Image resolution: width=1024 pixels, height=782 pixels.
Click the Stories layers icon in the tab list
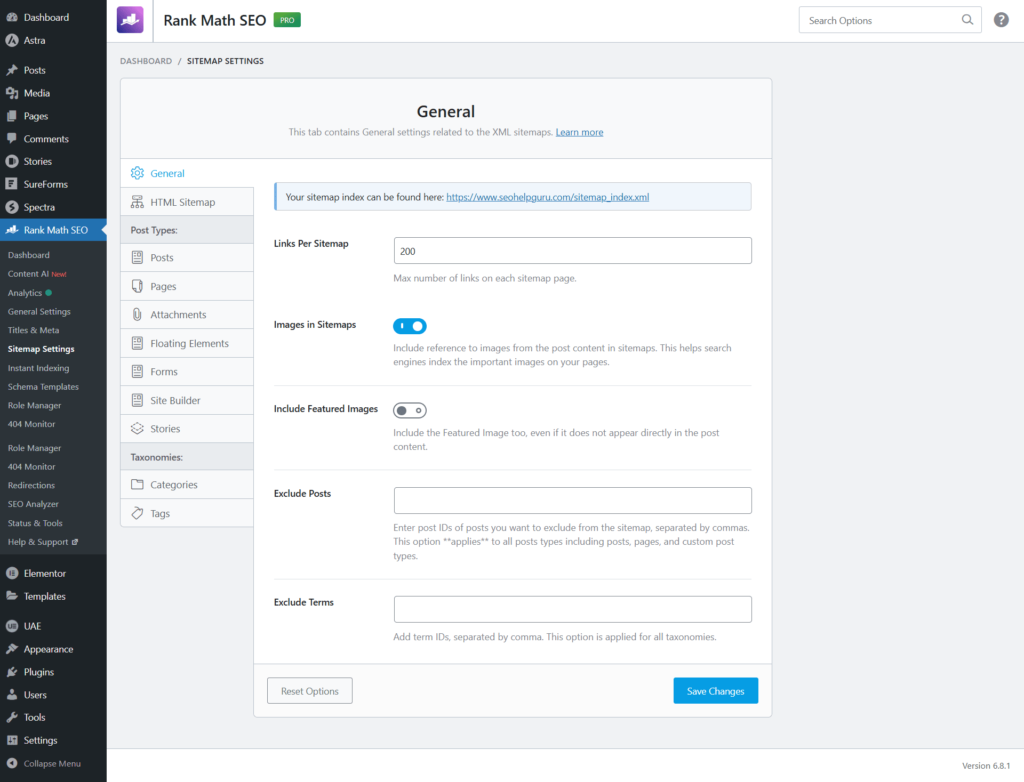pyautogui.click(x=137, y=429)
